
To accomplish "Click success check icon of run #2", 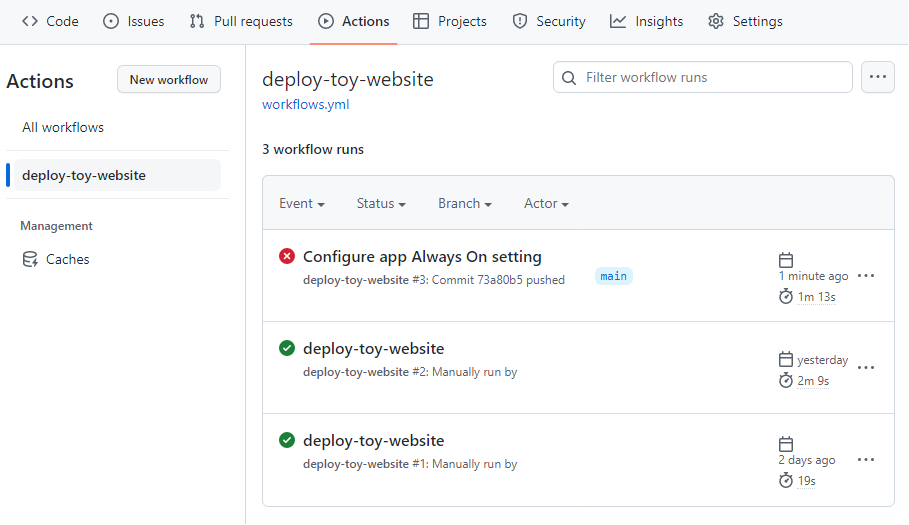I will [x=287, y=348].
